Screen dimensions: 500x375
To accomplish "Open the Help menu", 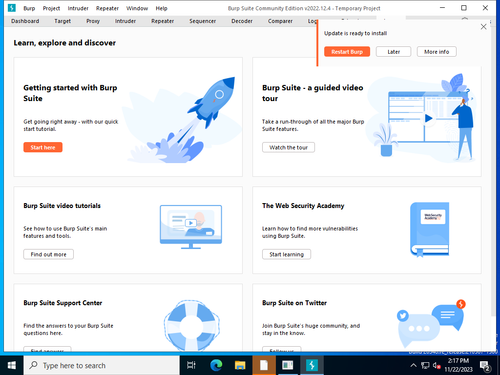I will (x=161, y=8).
